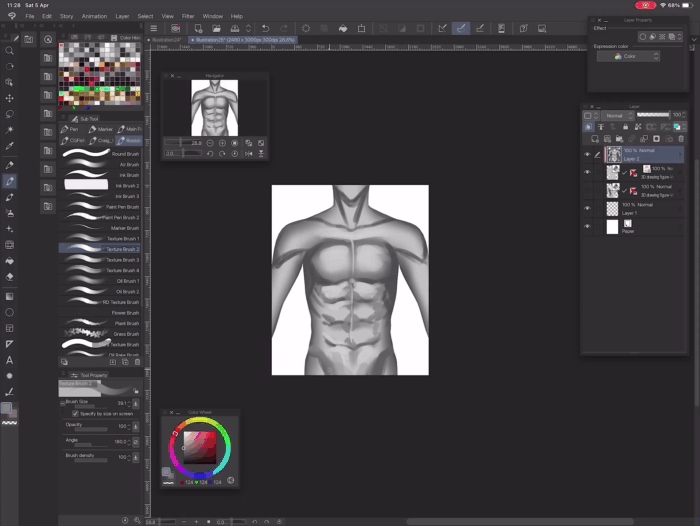Open the Animation menu

[x=94, y=16]
